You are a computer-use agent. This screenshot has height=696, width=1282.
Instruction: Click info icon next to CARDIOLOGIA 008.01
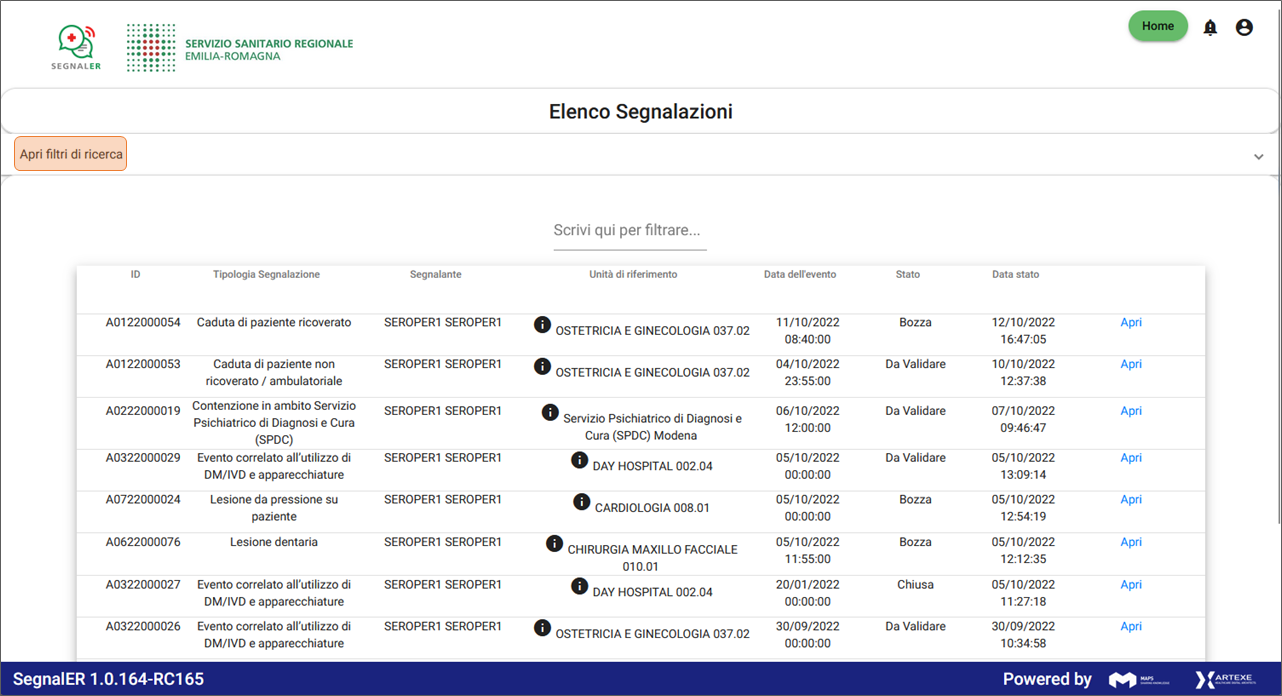tap(582, 502)
